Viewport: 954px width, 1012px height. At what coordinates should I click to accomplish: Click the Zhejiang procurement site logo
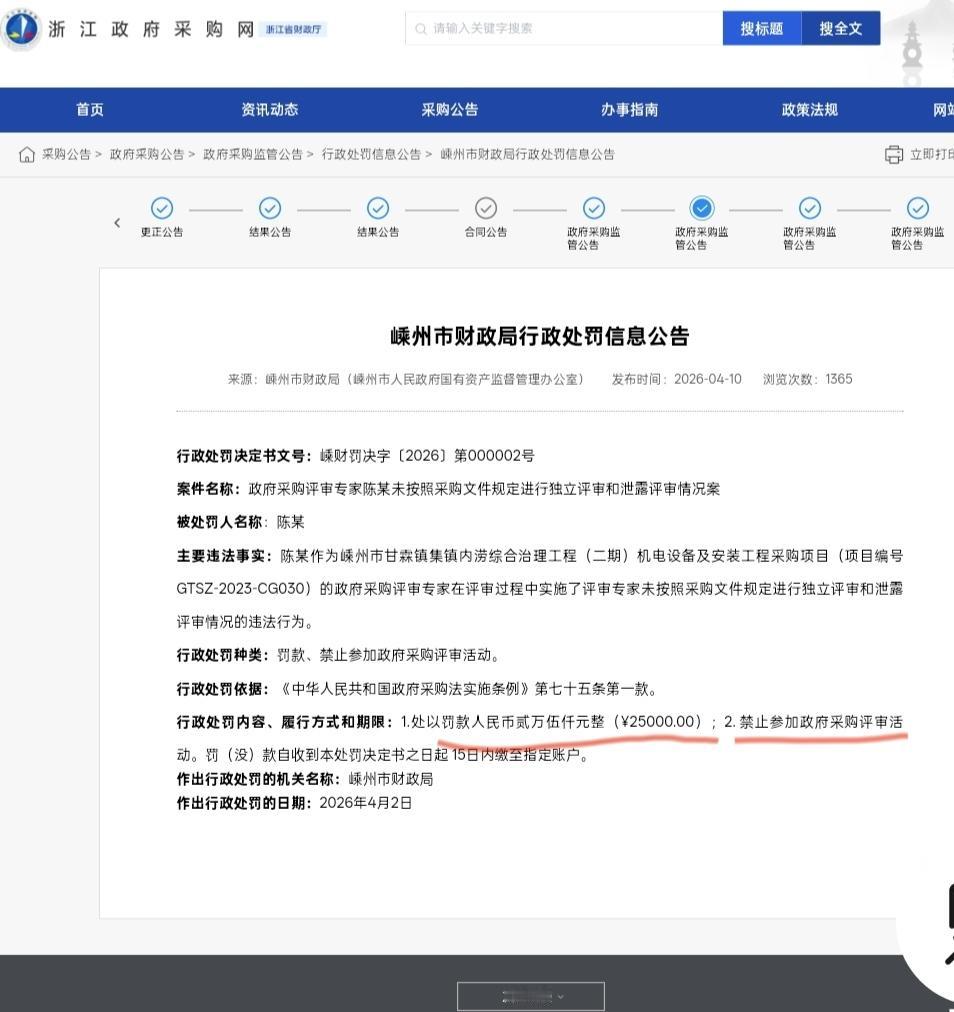(21, 29)
